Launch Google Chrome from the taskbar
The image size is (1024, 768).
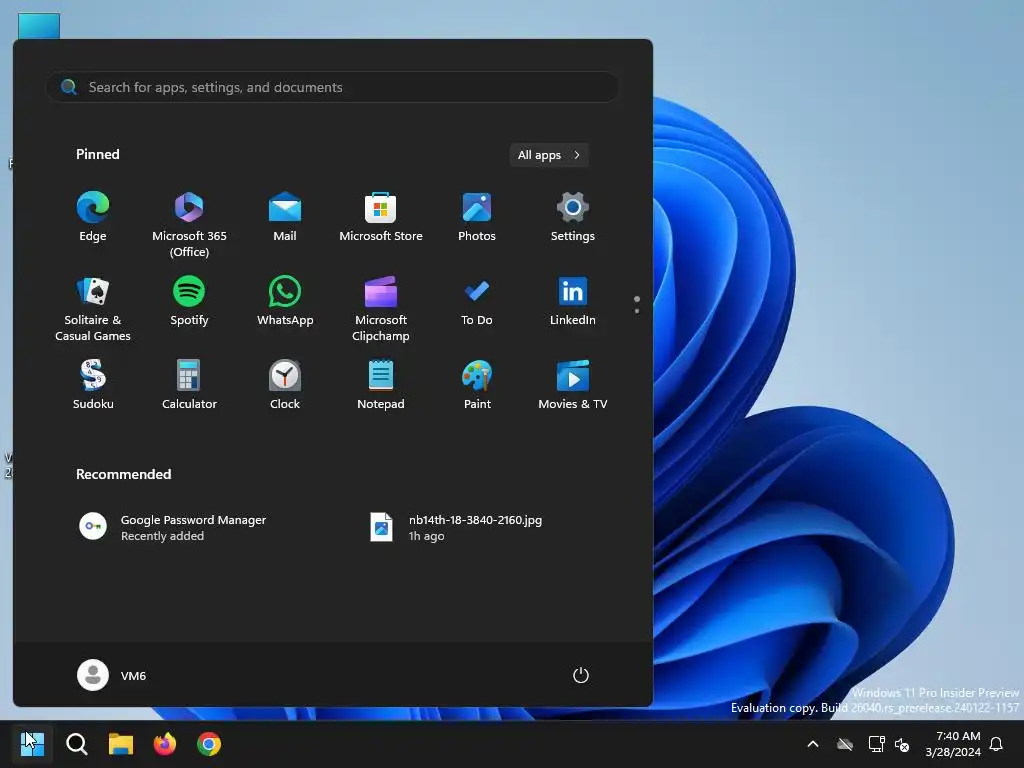pos(209,744)
